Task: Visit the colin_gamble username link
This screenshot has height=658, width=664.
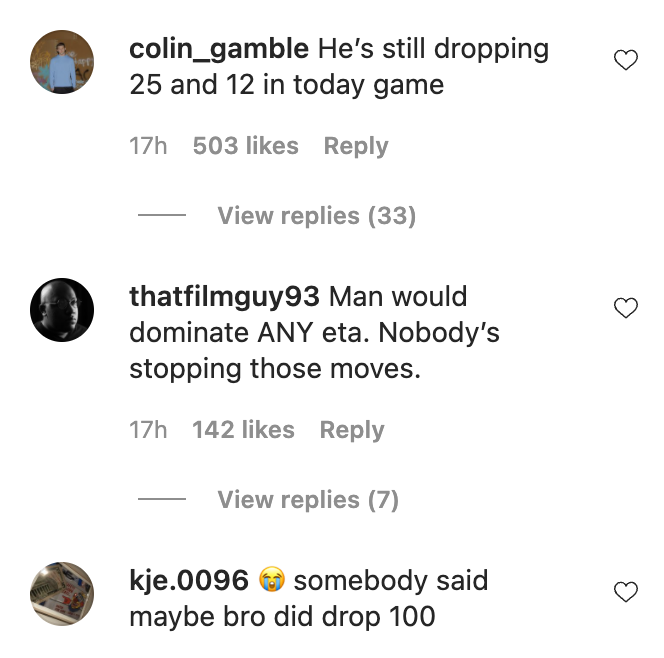Action: [x=219, y=49]
